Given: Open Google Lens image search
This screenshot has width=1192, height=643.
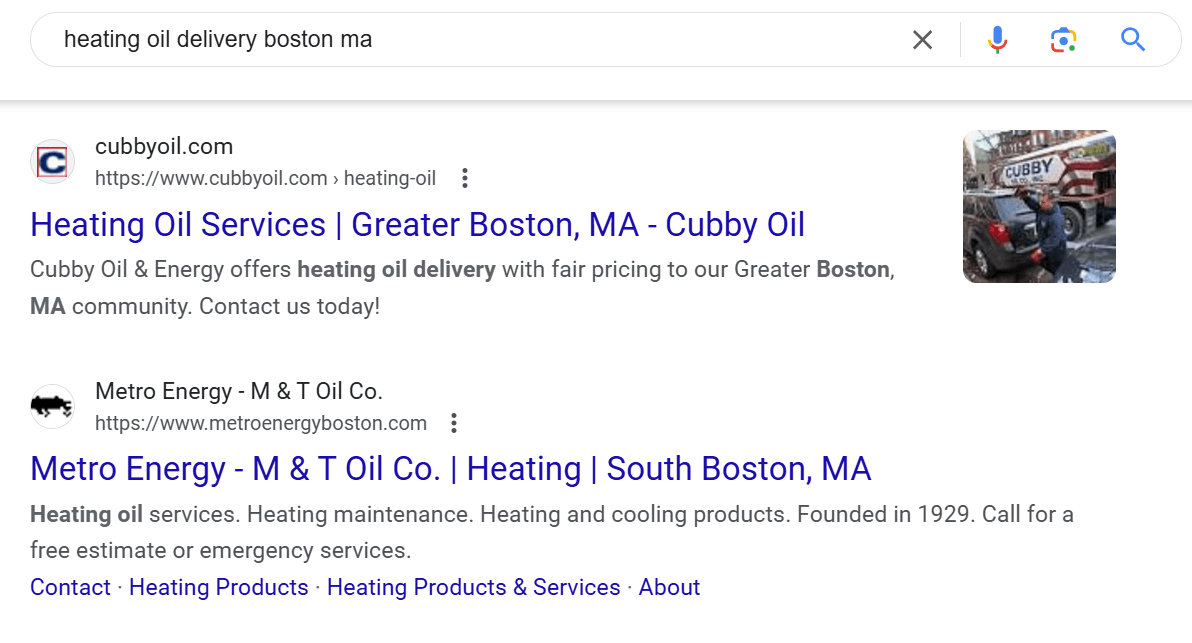Looking at the screenshot, I should [x=1063, y=40].
